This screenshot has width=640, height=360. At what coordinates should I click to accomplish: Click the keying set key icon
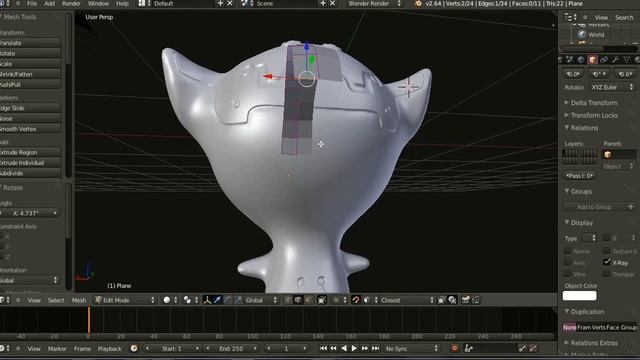(469, 349)
